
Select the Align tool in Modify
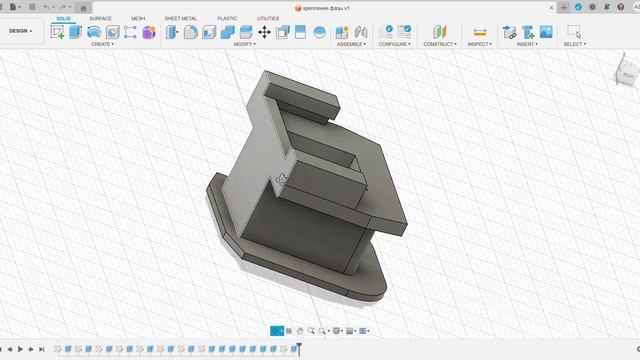[x=282, y=32]
